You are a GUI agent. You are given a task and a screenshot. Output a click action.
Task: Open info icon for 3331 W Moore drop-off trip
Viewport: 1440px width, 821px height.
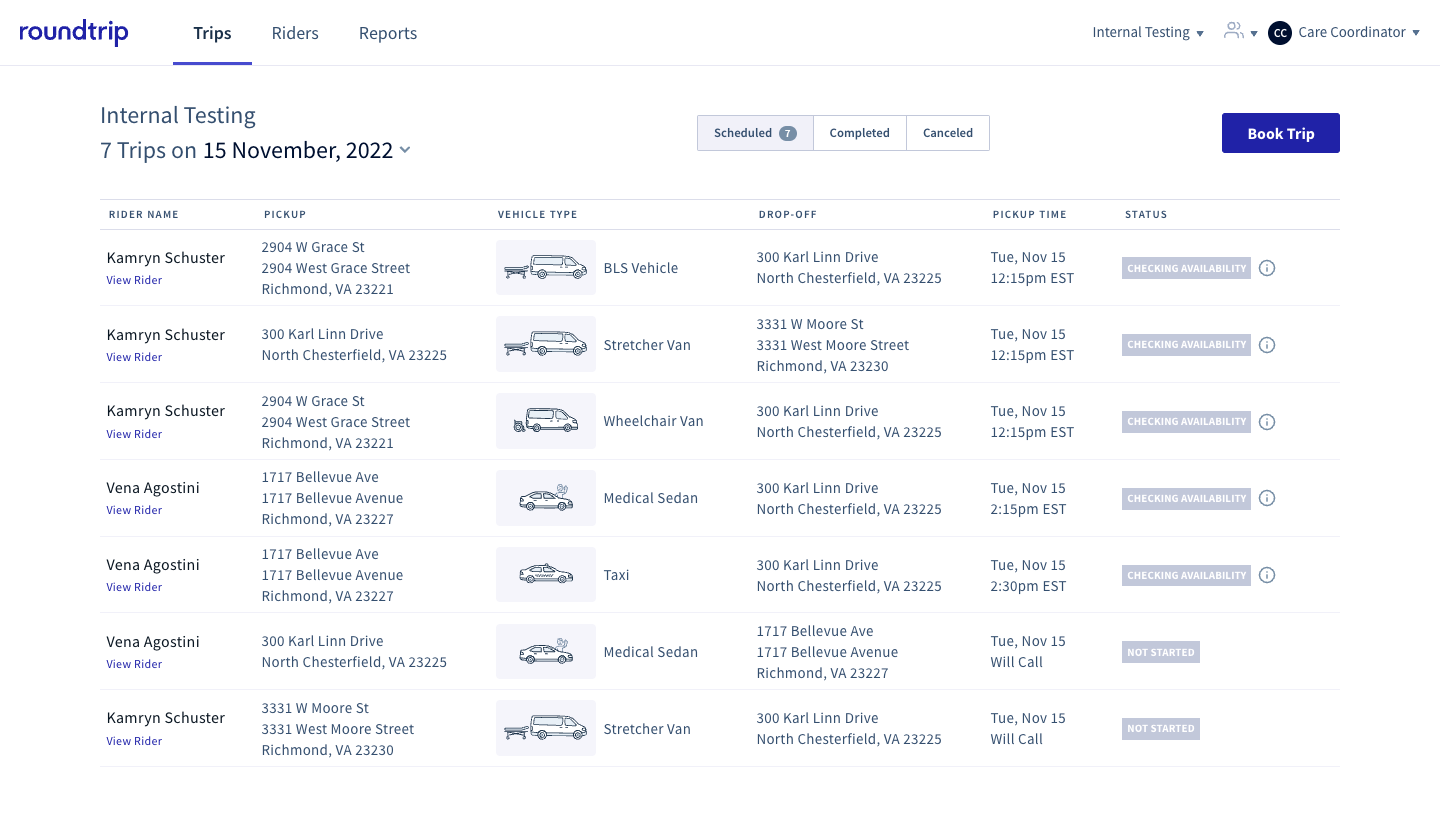point(1267,345)
